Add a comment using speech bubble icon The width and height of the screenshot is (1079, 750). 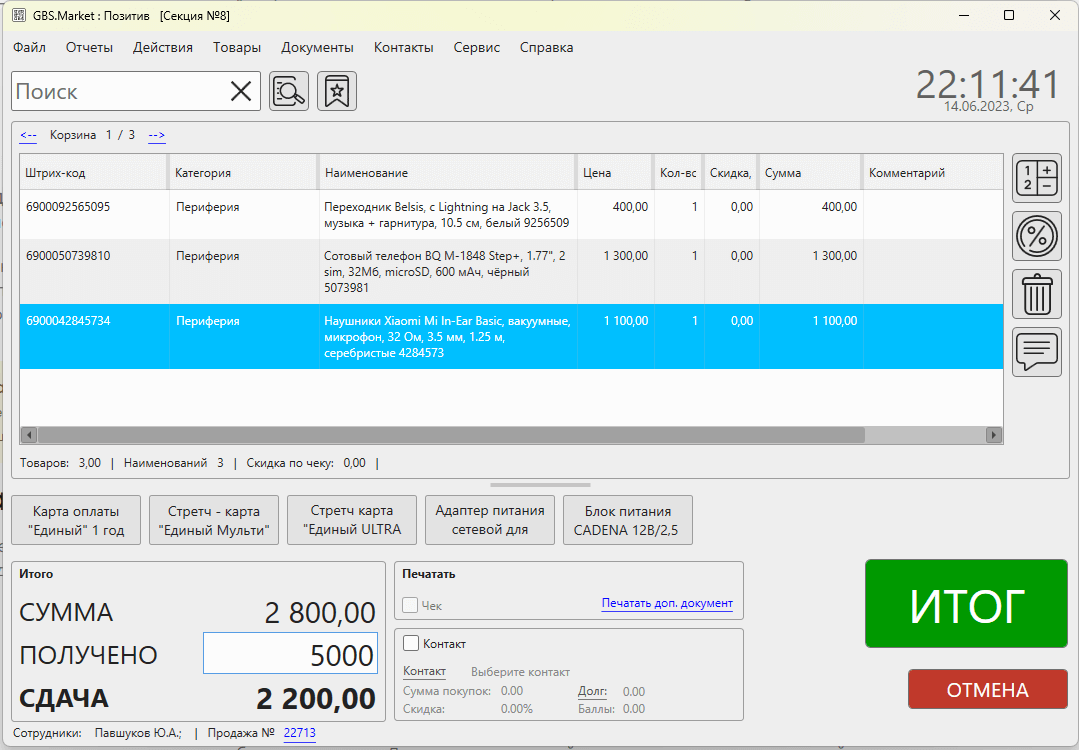[1037, 351]
